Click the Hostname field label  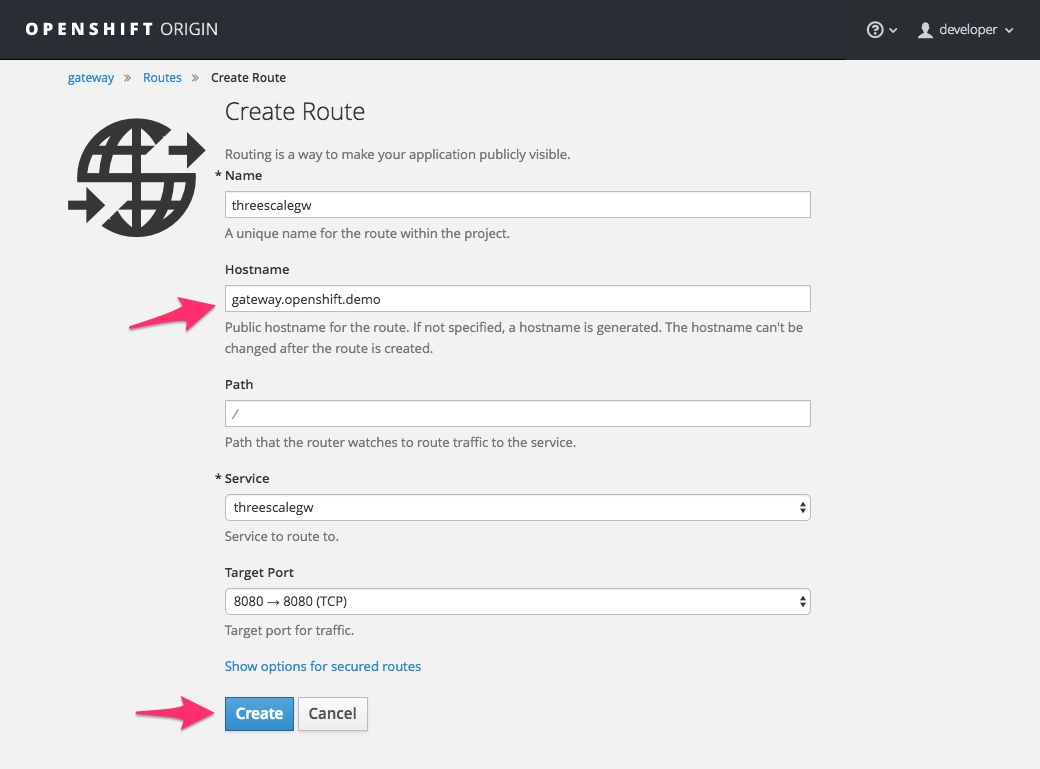coord(257,270)
